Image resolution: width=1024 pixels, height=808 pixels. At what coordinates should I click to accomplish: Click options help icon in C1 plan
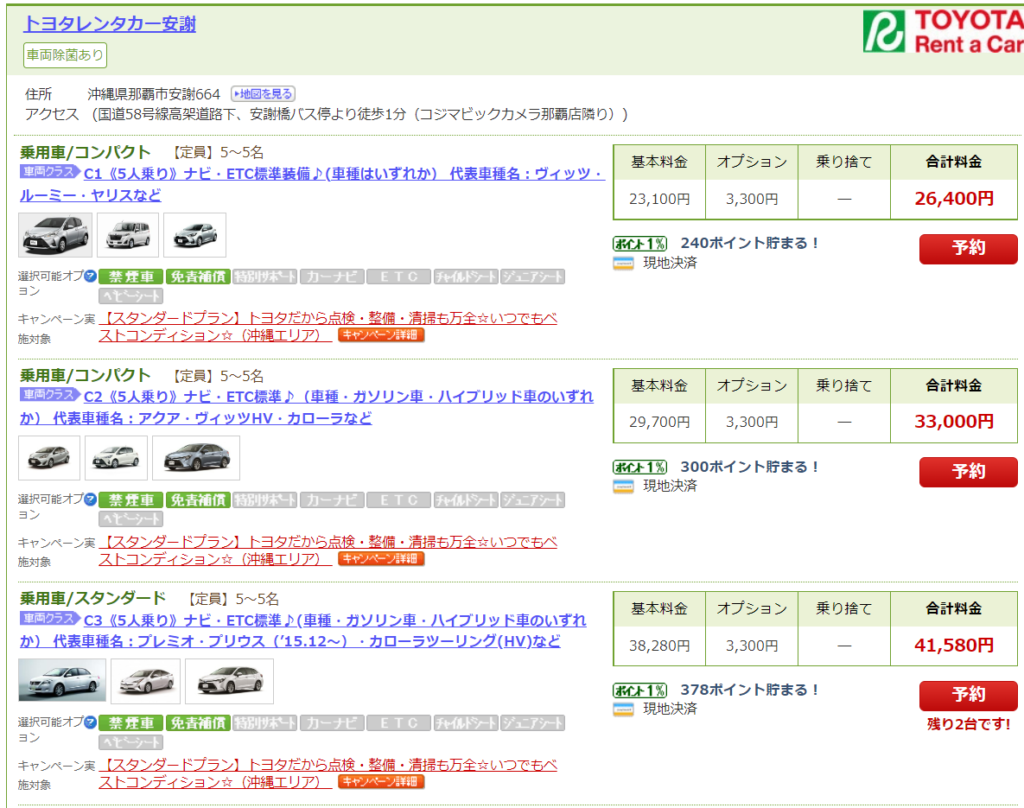click(91, 276)
